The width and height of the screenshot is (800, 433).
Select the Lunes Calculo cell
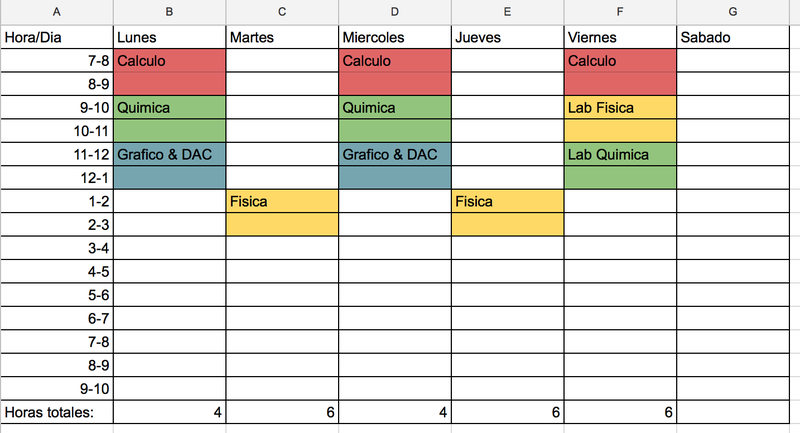169,61
